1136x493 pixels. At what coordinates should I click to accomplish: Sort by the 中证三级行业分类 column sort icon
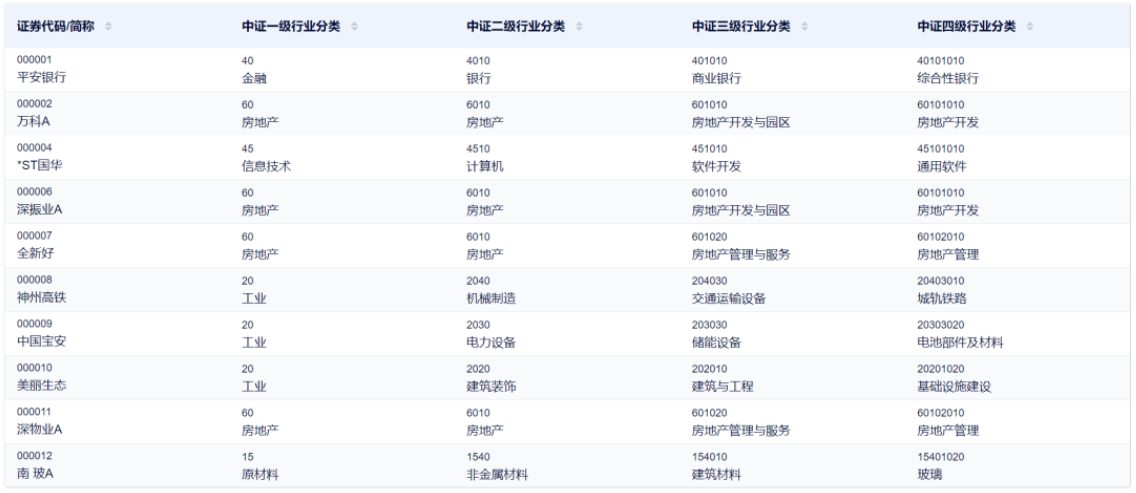[x=804, y=26]
